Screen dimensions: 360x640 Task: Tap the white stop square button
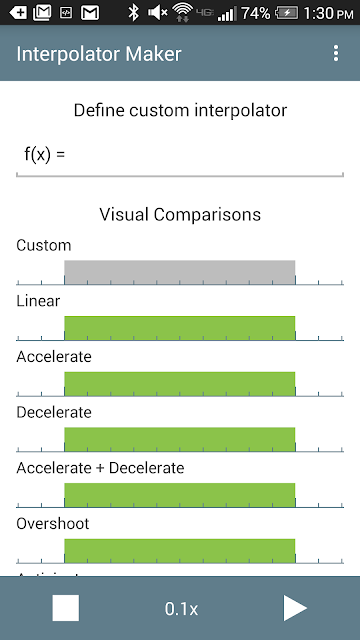point(66,608)
